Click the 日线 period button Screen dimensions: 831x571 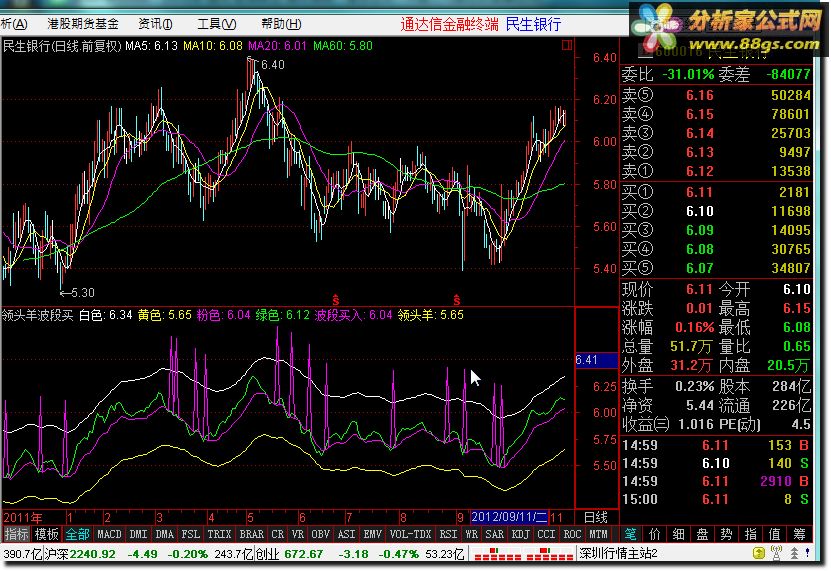(596, 517)
